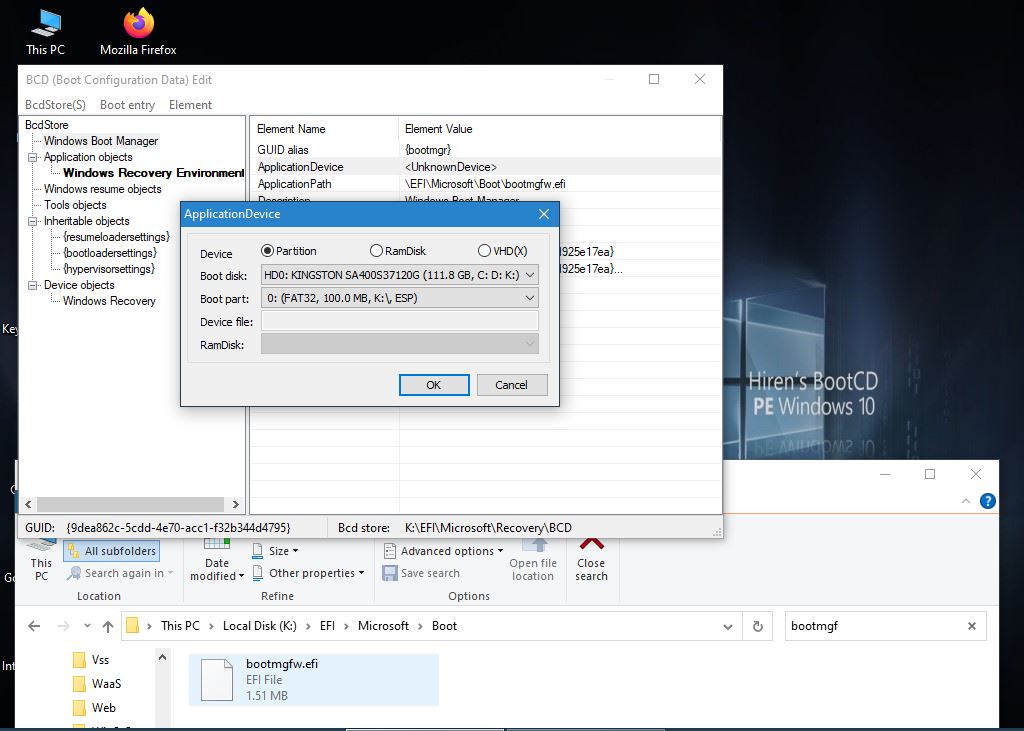This screenshot has width=1024, height=731.
Task: Click the refresh icon beside address bar
Action: point(758,626)
